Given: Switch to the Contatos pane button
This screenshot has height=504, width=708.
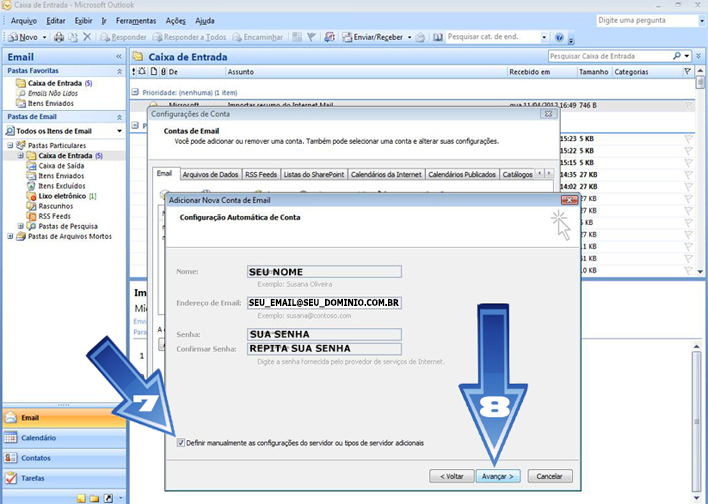Looking at the screenshot, I should click(64, 458).
